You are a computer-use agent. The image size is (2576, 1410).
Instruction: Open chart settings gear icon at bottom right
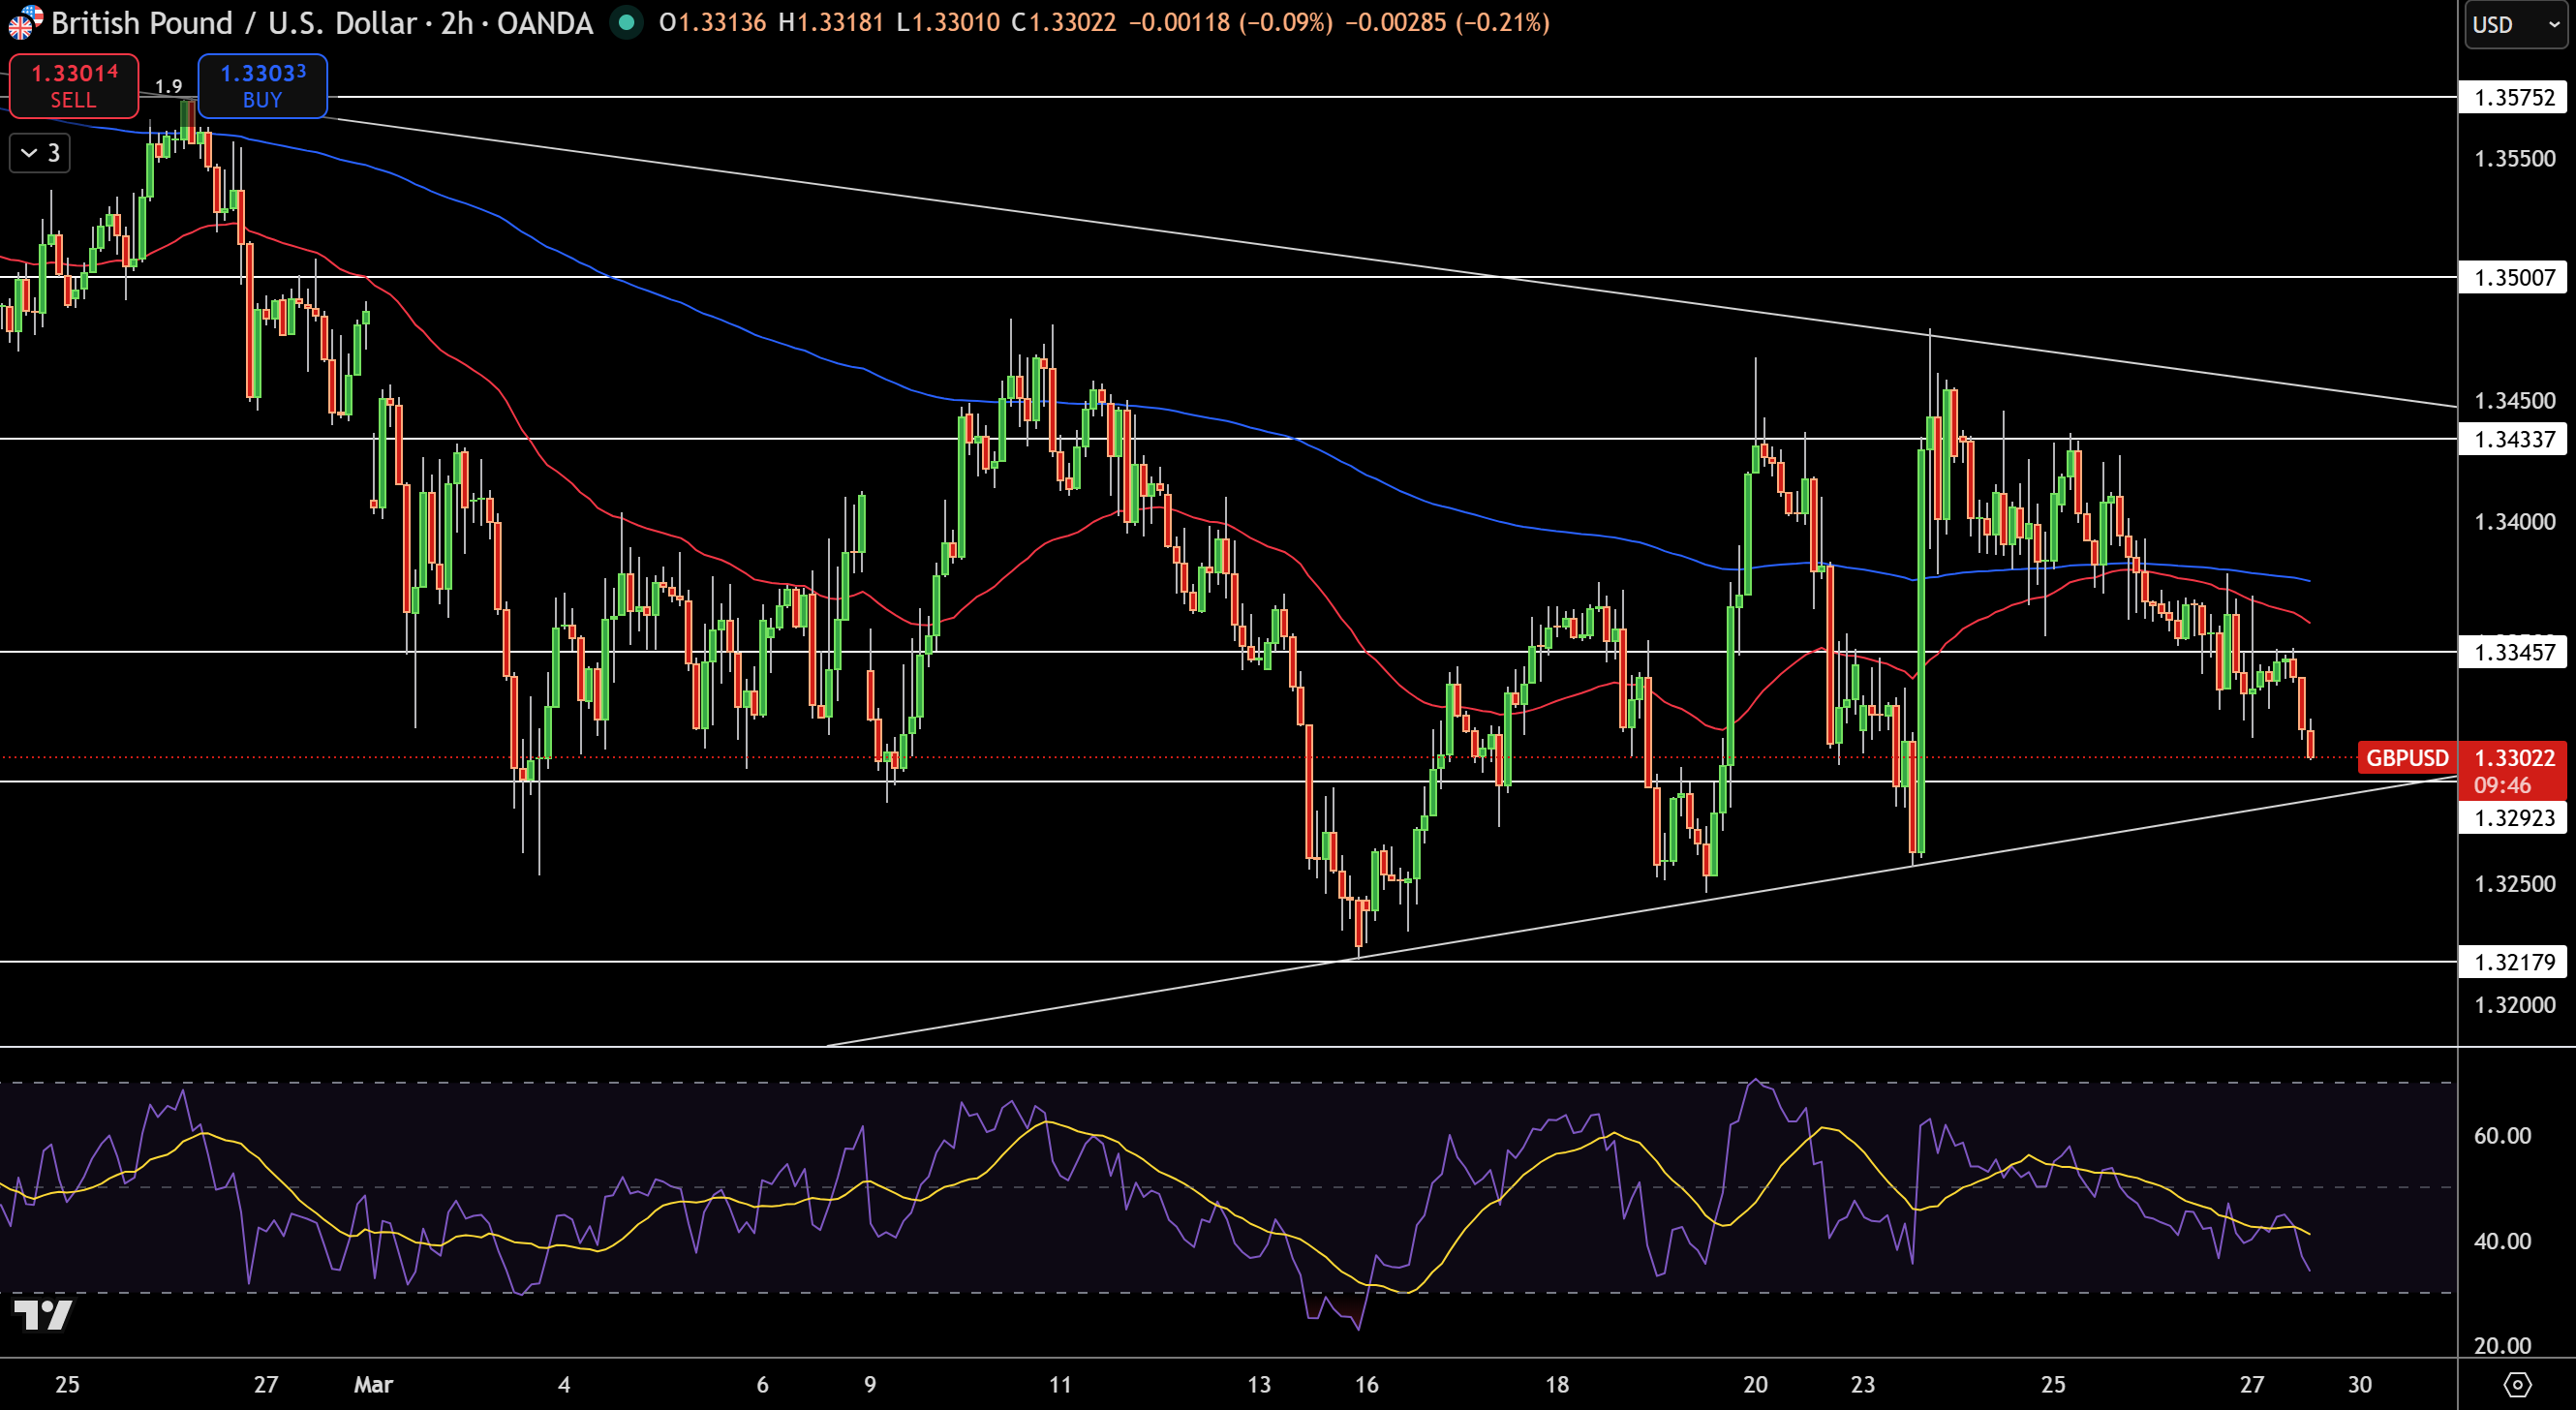pos(2517,1385)
